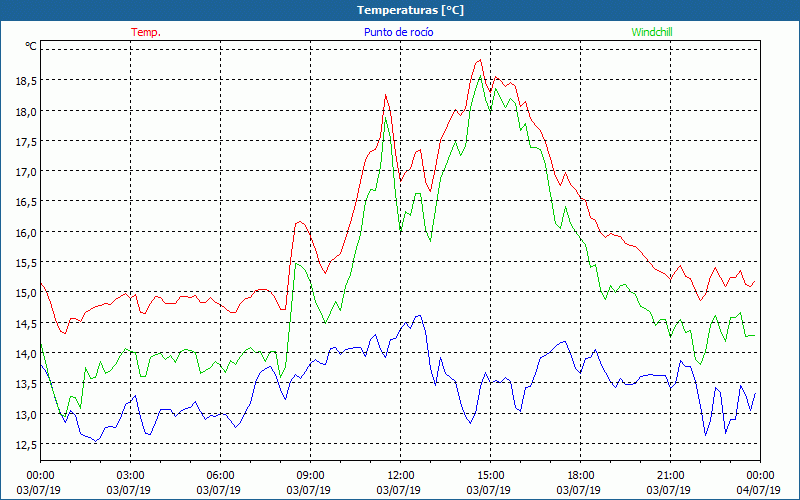The image size is (800, 500).
Task: Click the 18,5 y-axis value
Action: point(24,81)
